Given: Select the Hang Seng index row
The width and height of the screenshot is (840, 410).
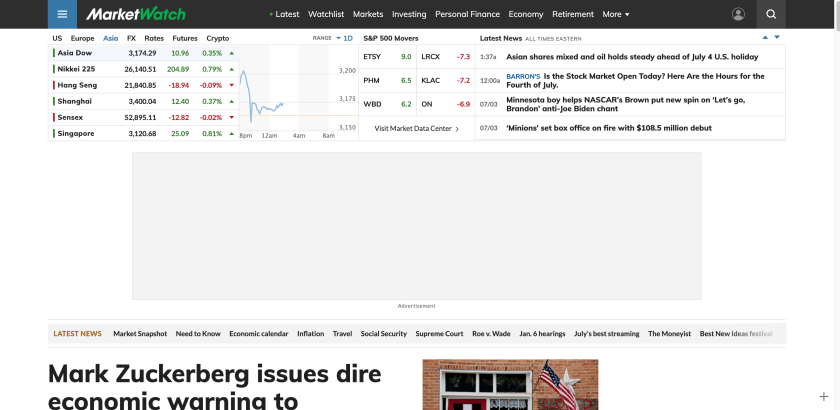Looking at the screenshot, I should click(144, 85).
